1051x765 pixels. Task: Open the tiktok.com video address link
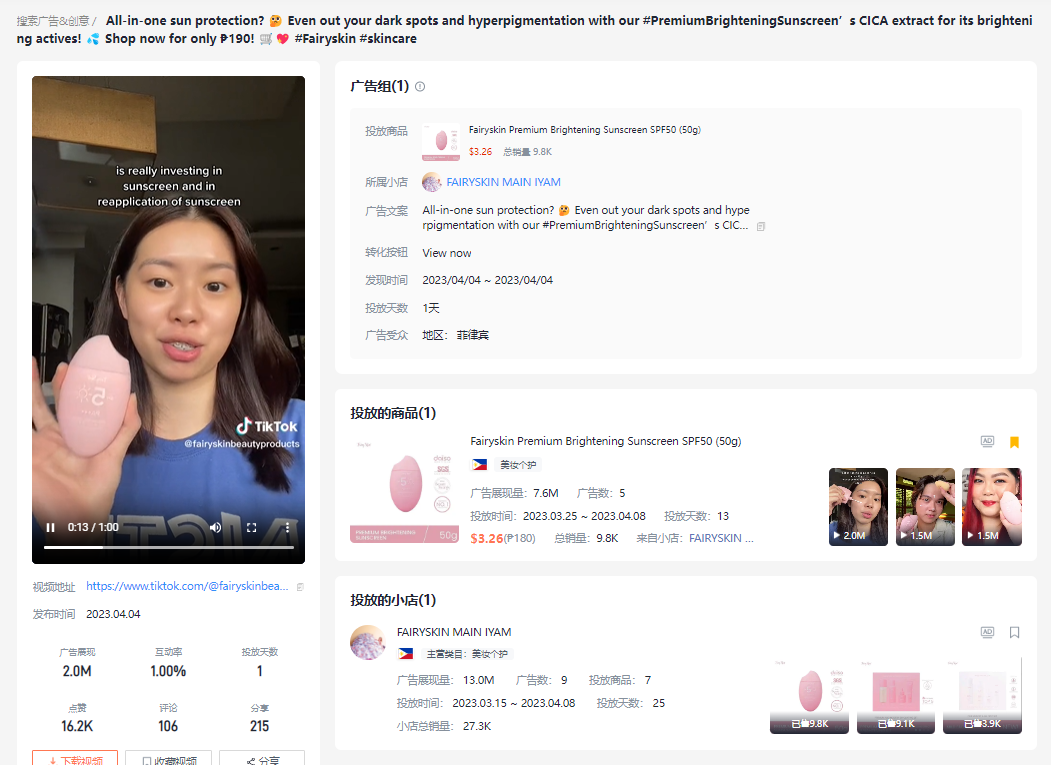tap(187, 587)
